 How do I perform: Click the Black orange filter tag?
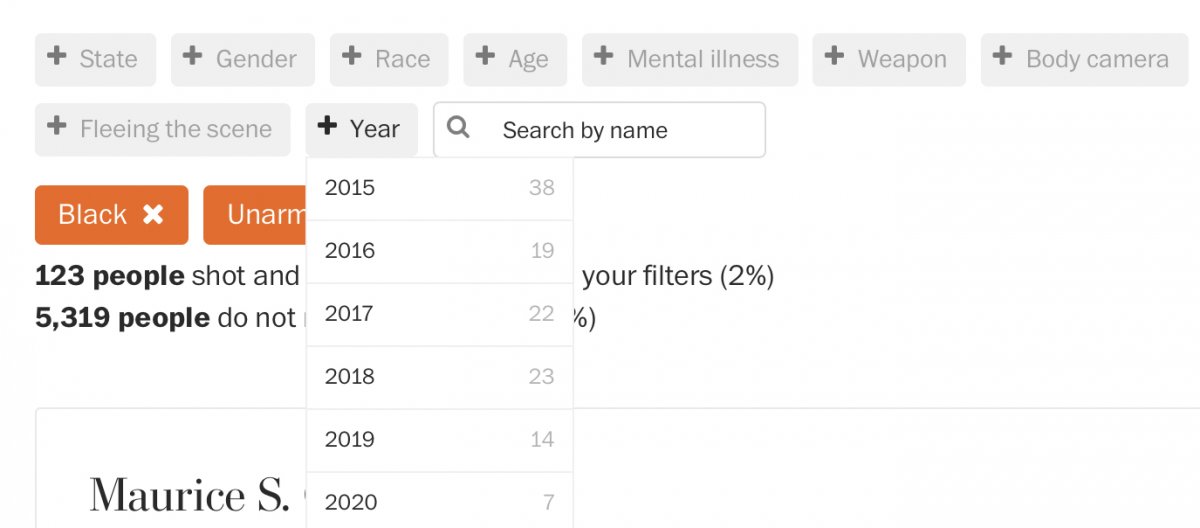[92, 214]
